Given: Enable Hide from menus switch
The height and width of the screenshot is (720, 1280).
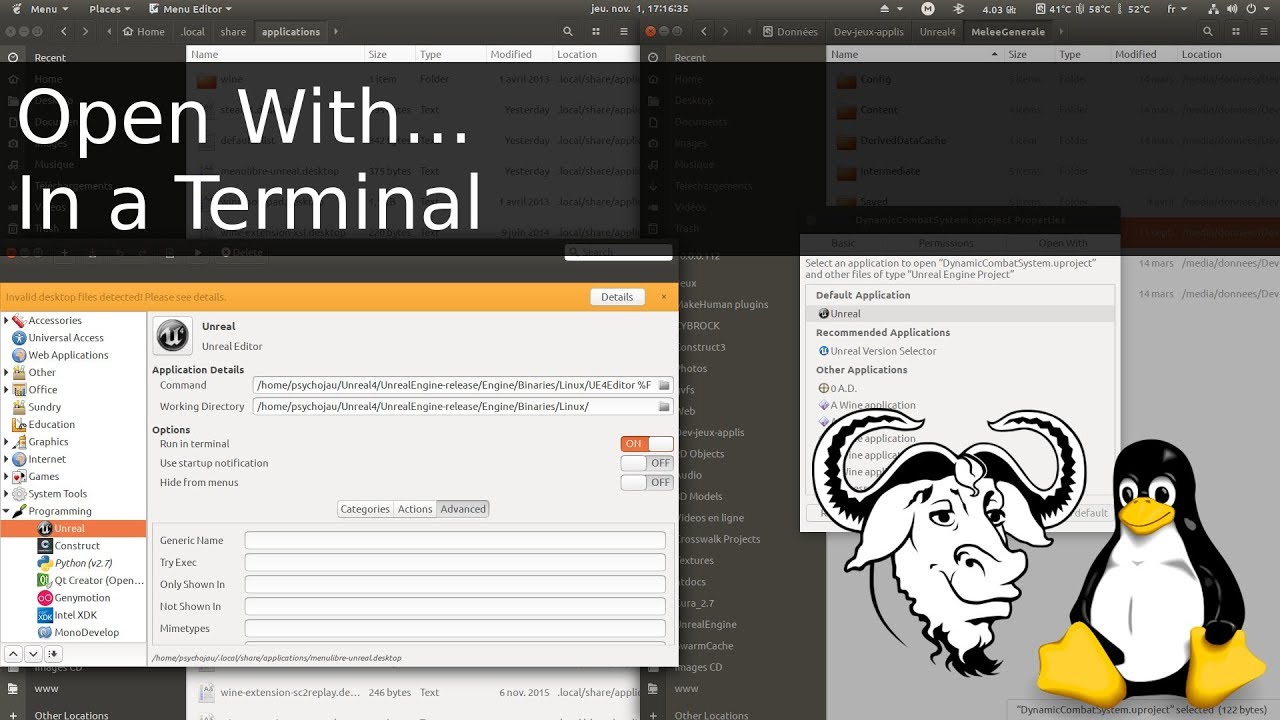Looking at the screenshot, I should [x=647, y=482].
